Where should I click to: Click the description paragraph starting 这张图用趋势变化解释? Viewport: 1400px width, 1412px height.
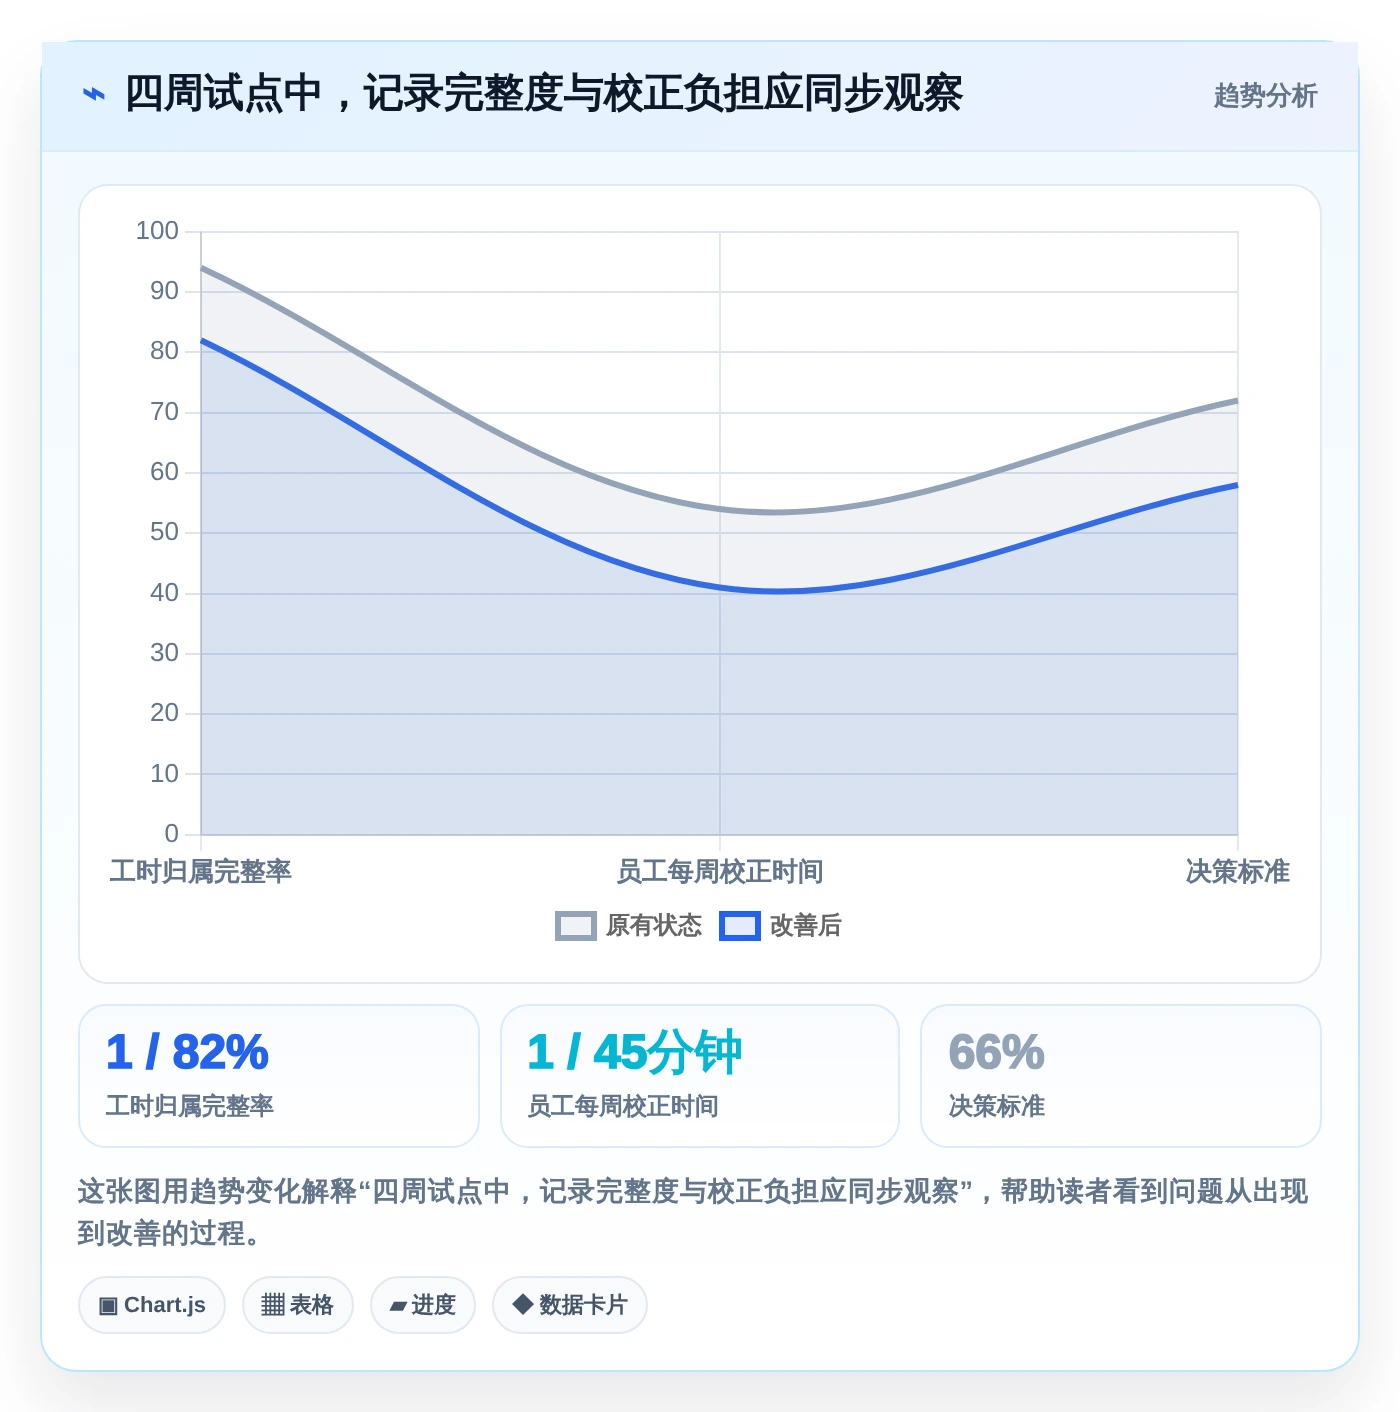point(693,1212)
